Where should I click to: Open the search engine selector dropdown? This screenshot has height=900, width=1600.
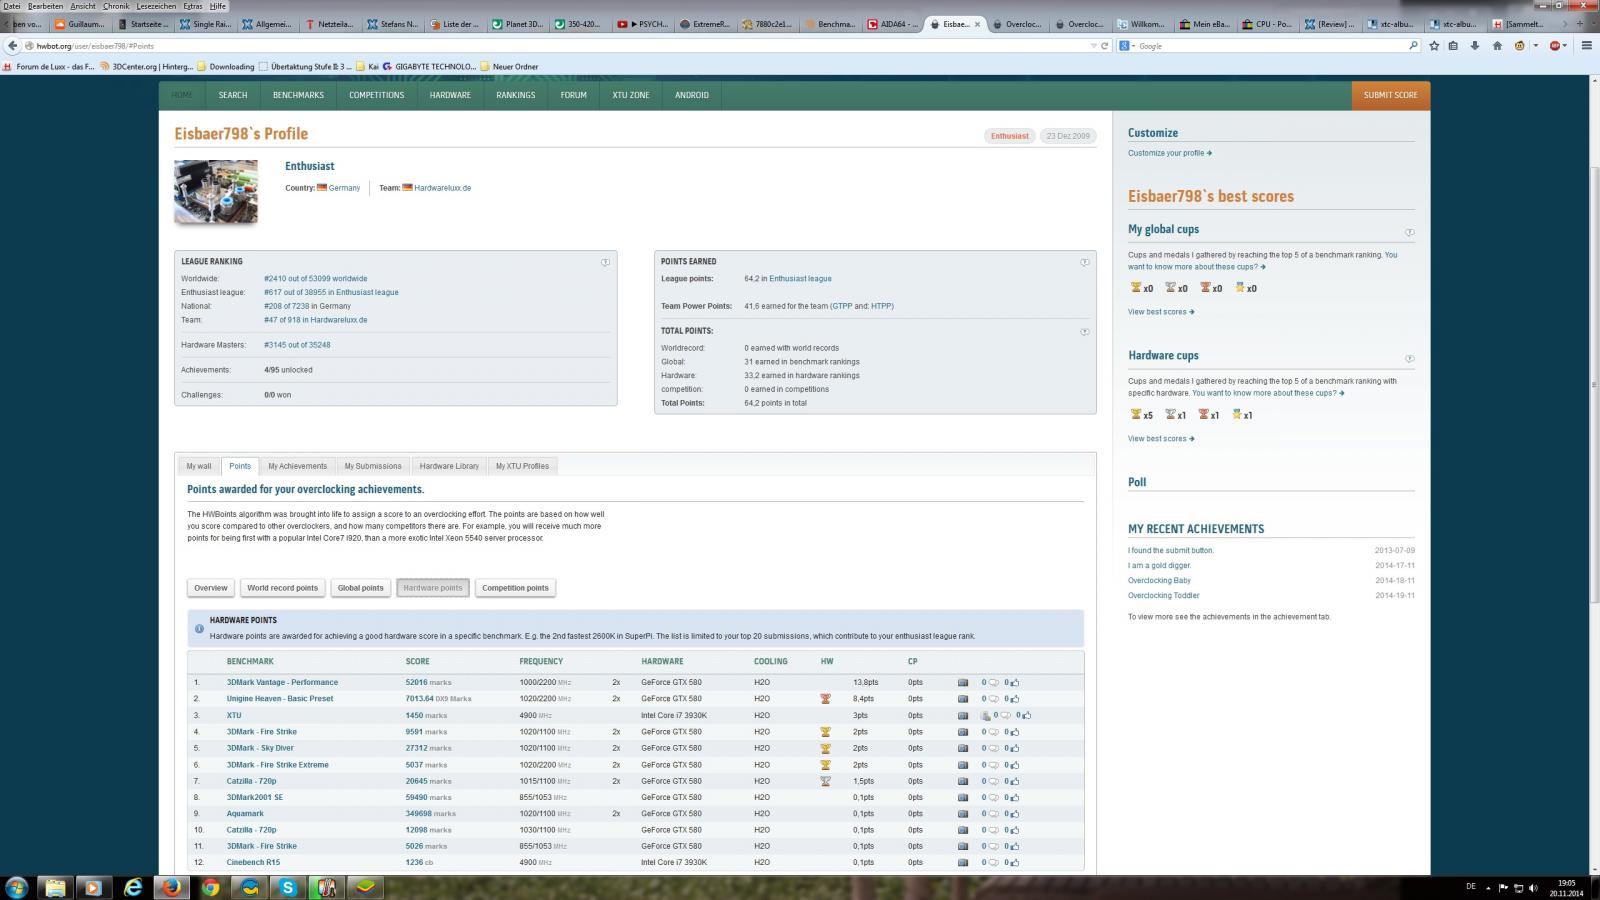pos(1127,45)
